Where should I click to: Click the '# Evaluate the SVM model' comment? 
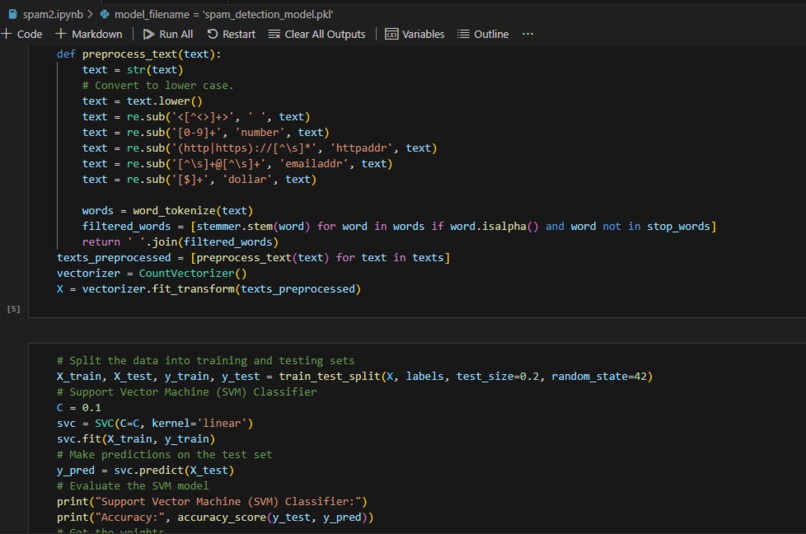(133, 486)
